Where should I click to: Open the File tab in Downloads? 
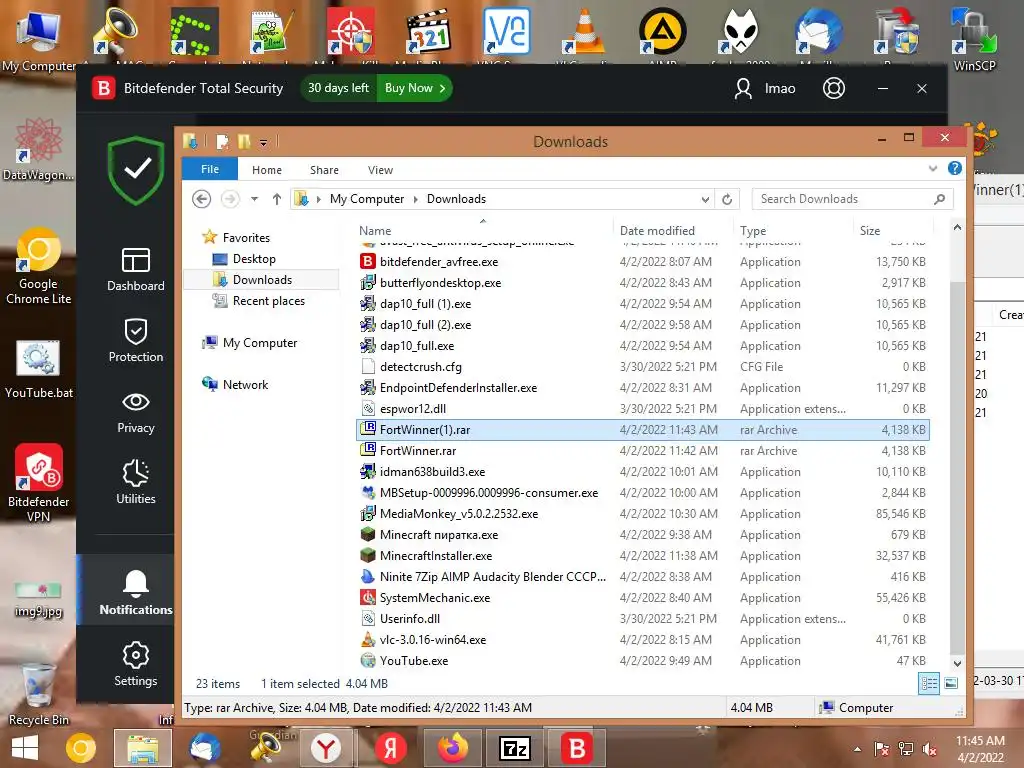pyautogui.click(x=210, y=169)
